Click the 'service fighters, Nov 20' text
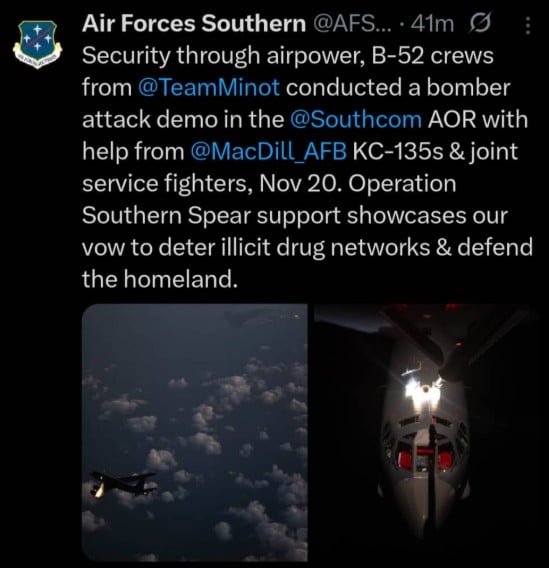 [x=212, y=184]
